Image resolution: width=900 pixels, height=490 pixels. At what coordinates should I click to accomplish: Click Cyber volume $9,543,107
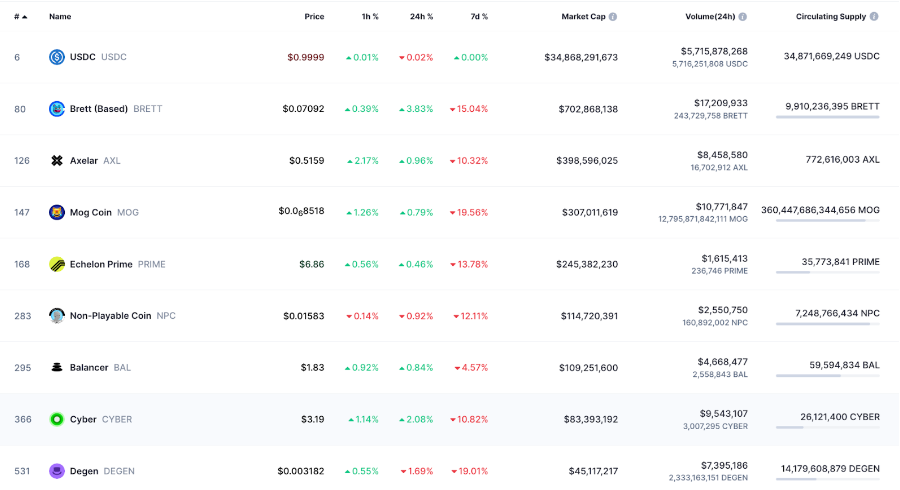724,413
